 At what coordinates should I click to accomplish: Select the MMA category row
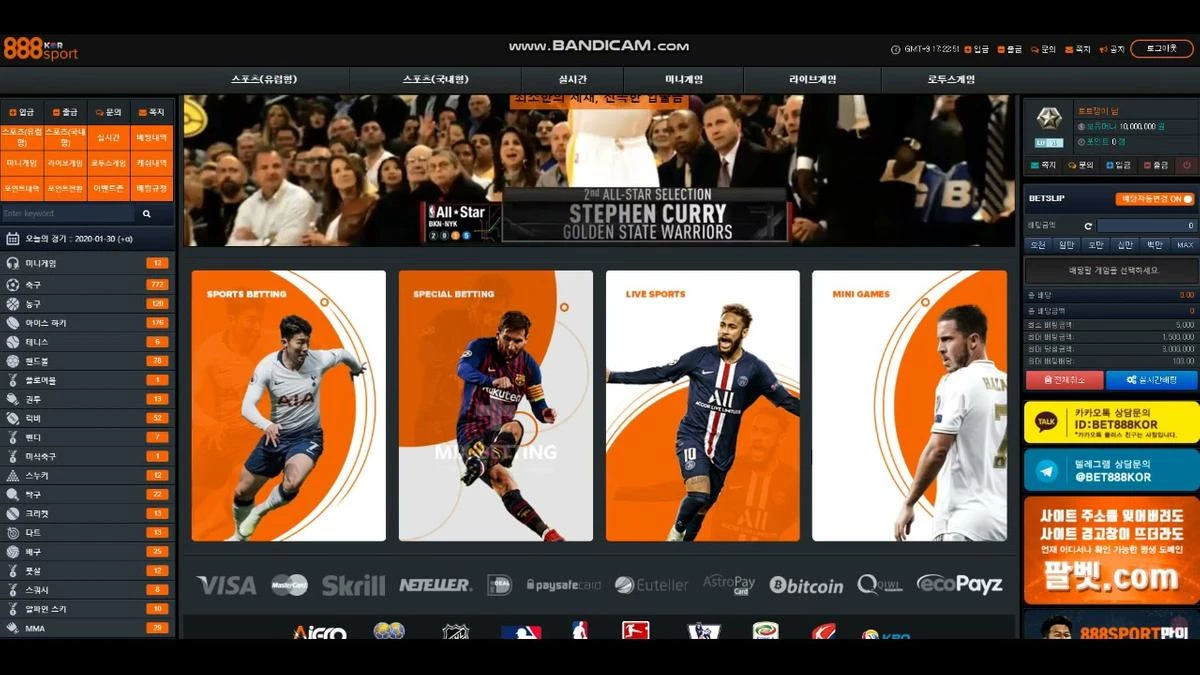point(88,628)
